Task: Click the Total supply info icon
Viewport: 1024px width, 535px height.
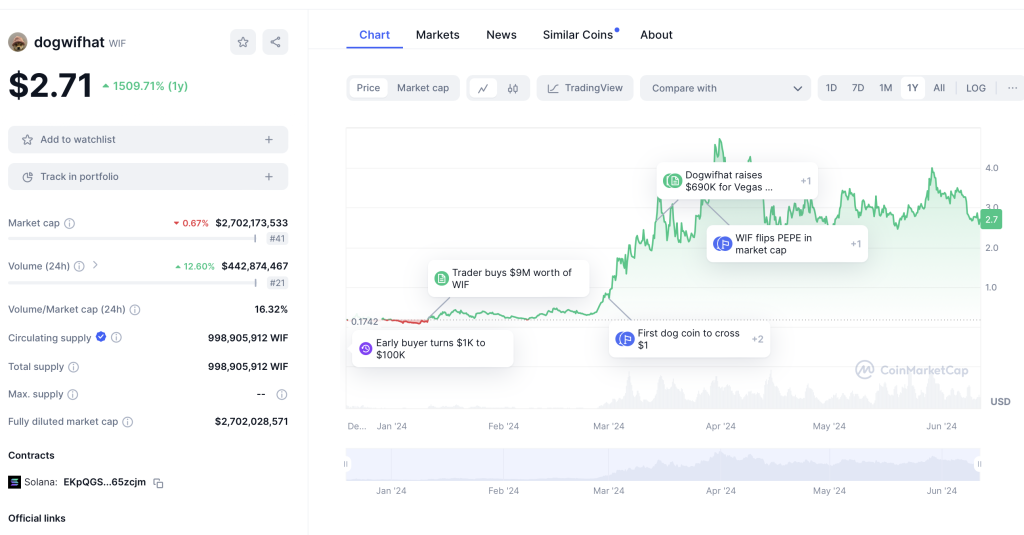Action: tap(74, 367)
